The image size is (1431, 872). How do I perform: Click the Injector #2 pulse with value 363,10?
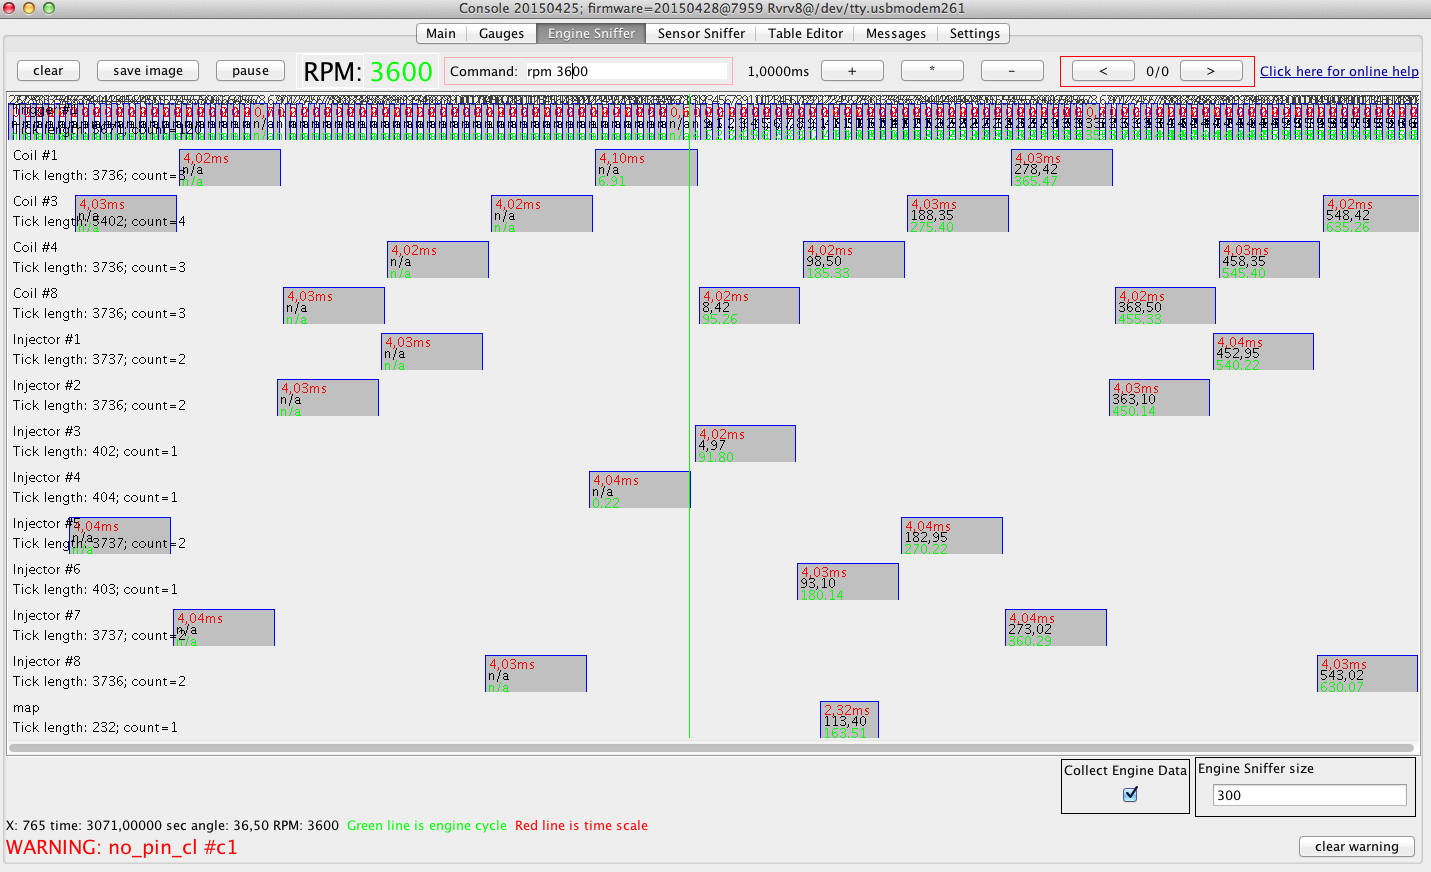[1159, 397]
